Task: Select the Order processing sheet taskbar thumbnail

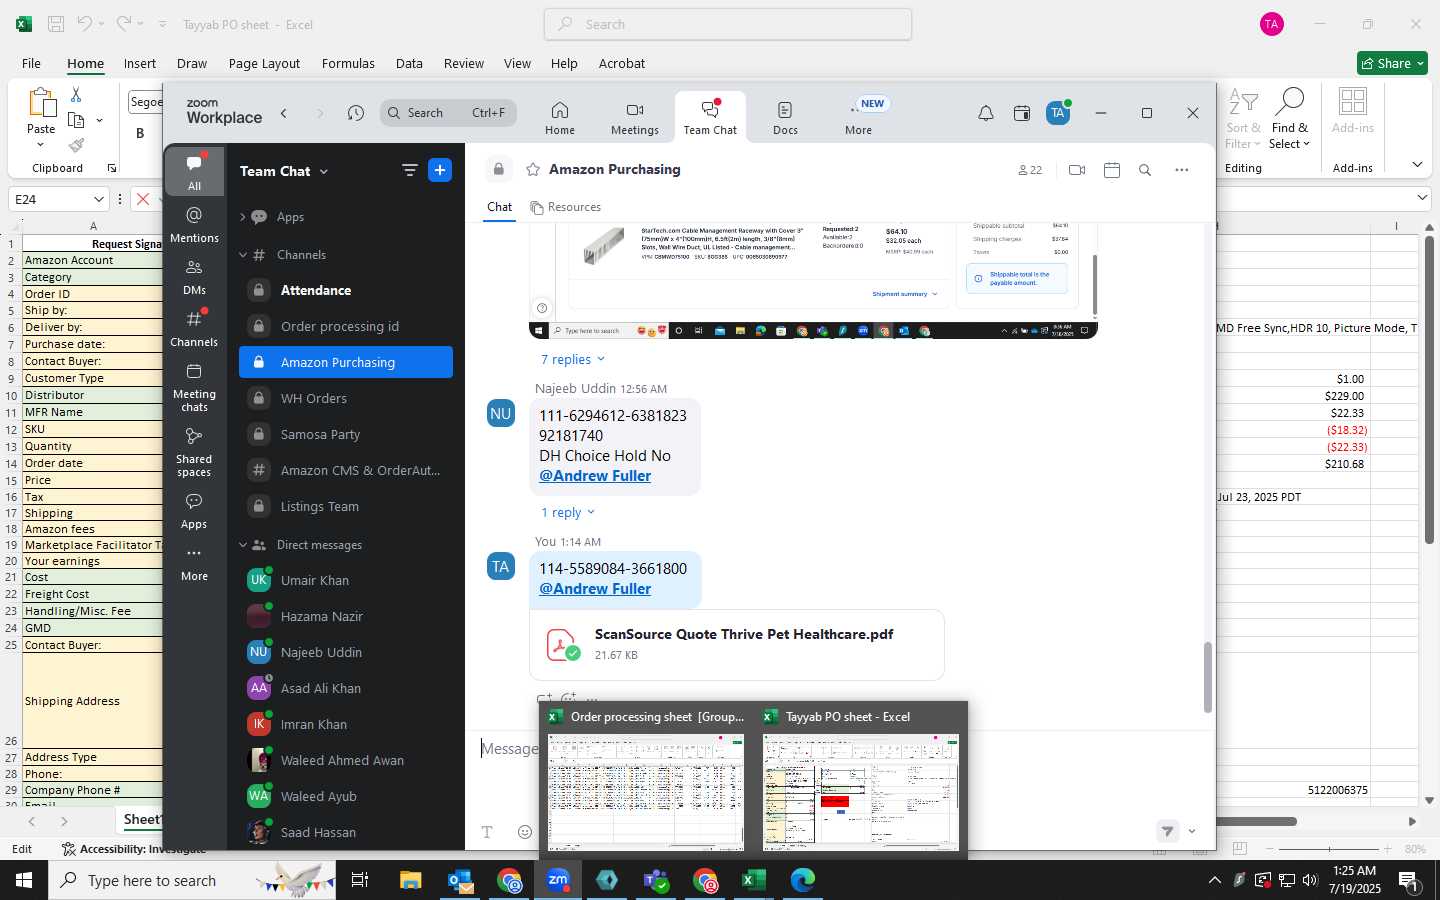Action: pos(646,781)
